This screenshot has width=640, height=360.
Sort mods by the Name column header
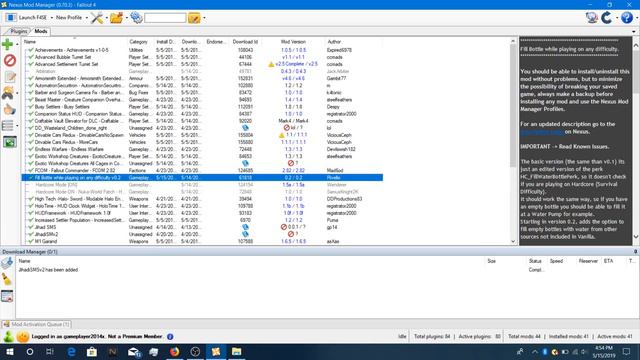(x=30, y=42)
